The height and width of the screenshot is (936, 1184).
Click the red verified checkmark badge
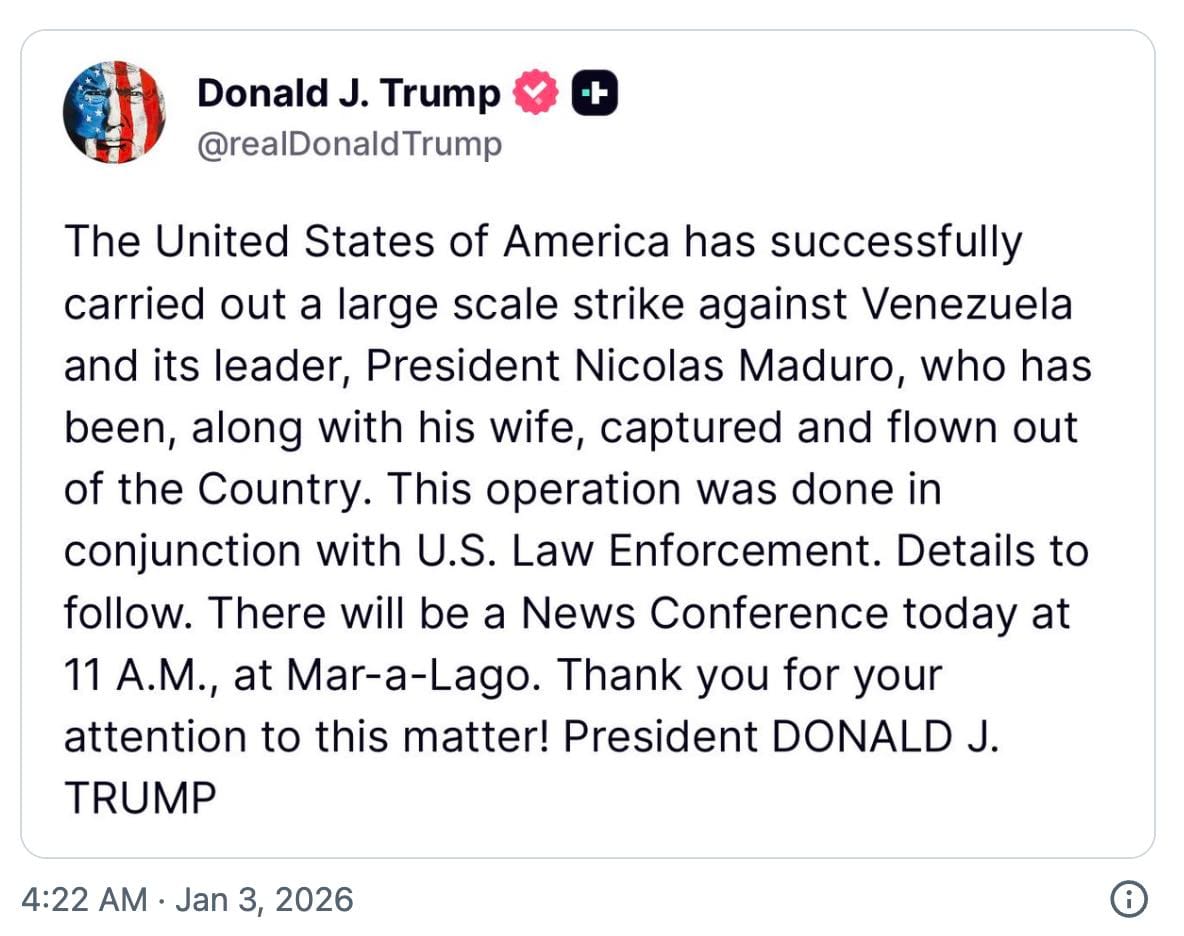coord(535,94)
